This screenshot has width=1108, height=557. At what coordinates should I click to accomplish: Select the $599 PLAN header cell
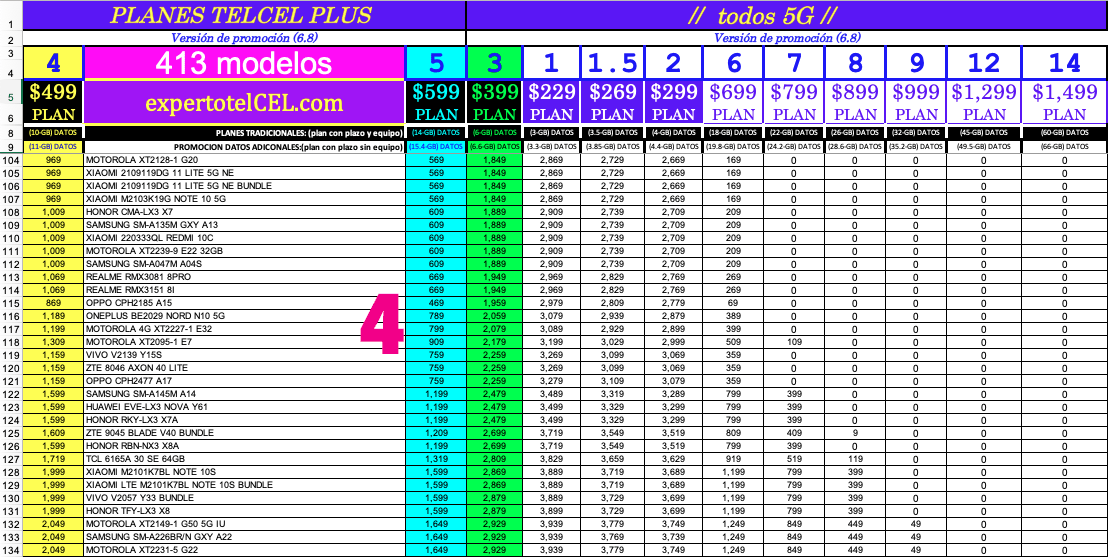click(436, 104)
